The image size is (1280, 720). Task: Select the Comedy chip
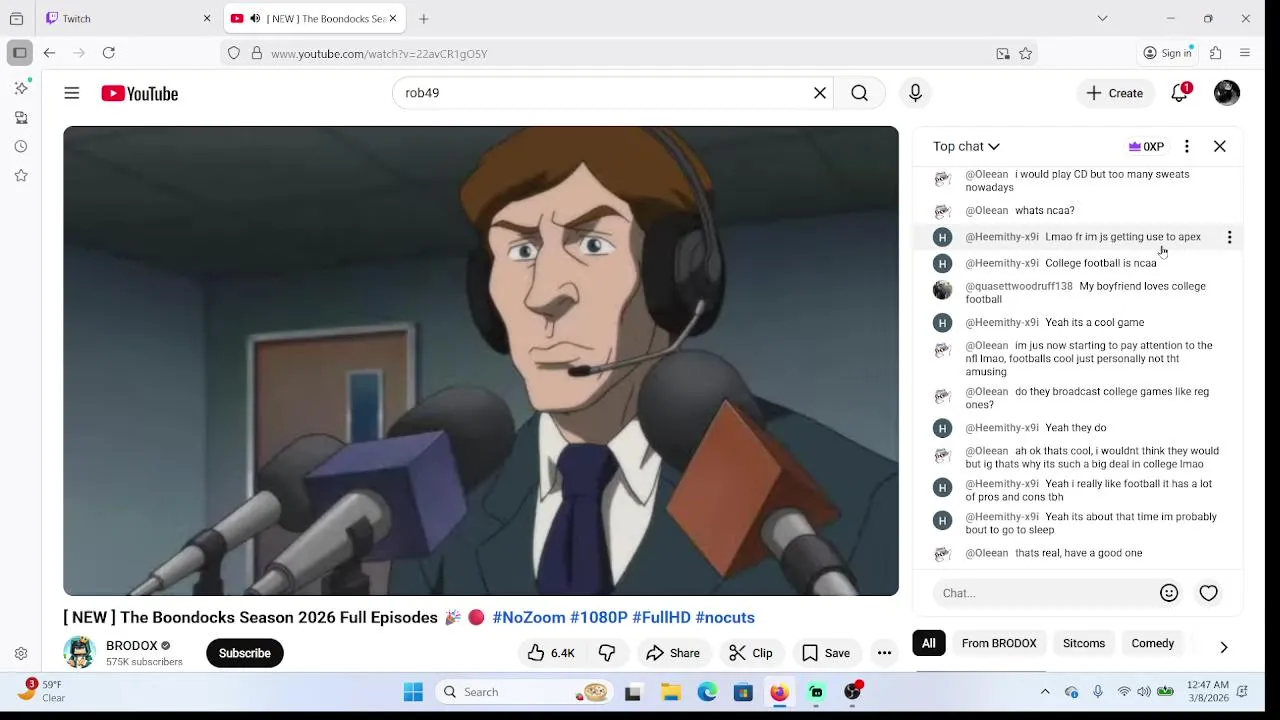pyautogui.click(x=1153, y=643)
